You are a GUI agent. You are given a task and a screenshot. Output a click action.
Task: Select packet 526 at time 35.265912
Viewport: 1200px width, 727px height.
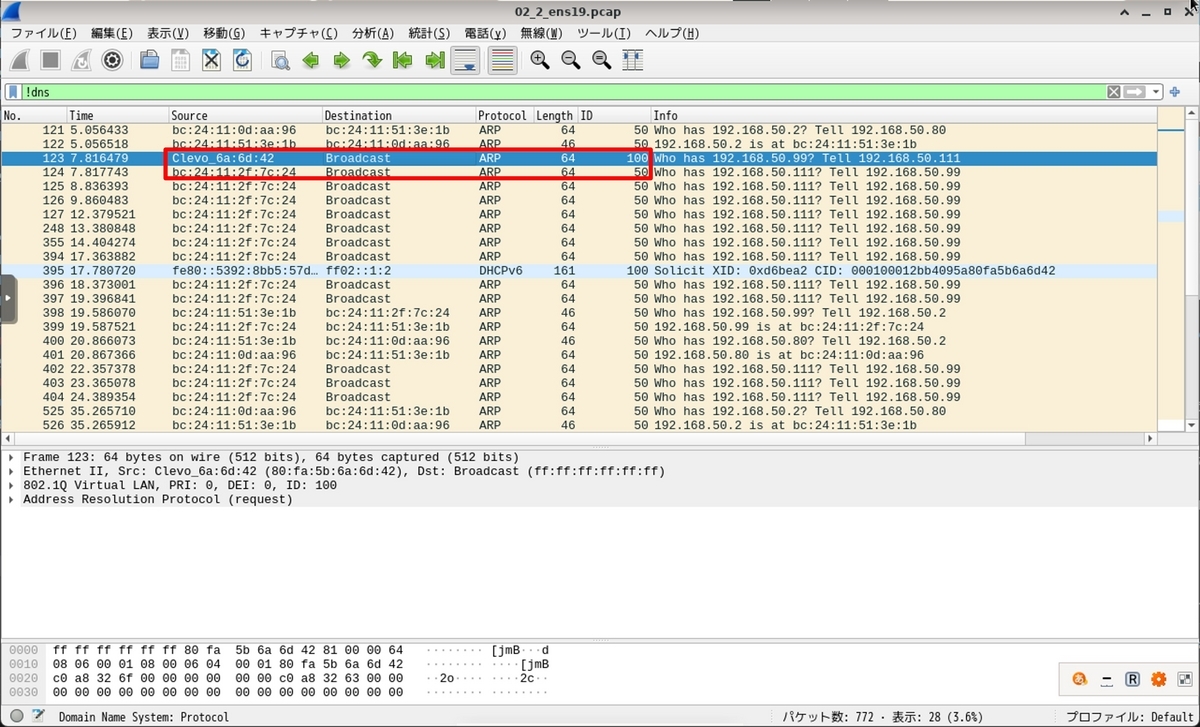(578, 425)
